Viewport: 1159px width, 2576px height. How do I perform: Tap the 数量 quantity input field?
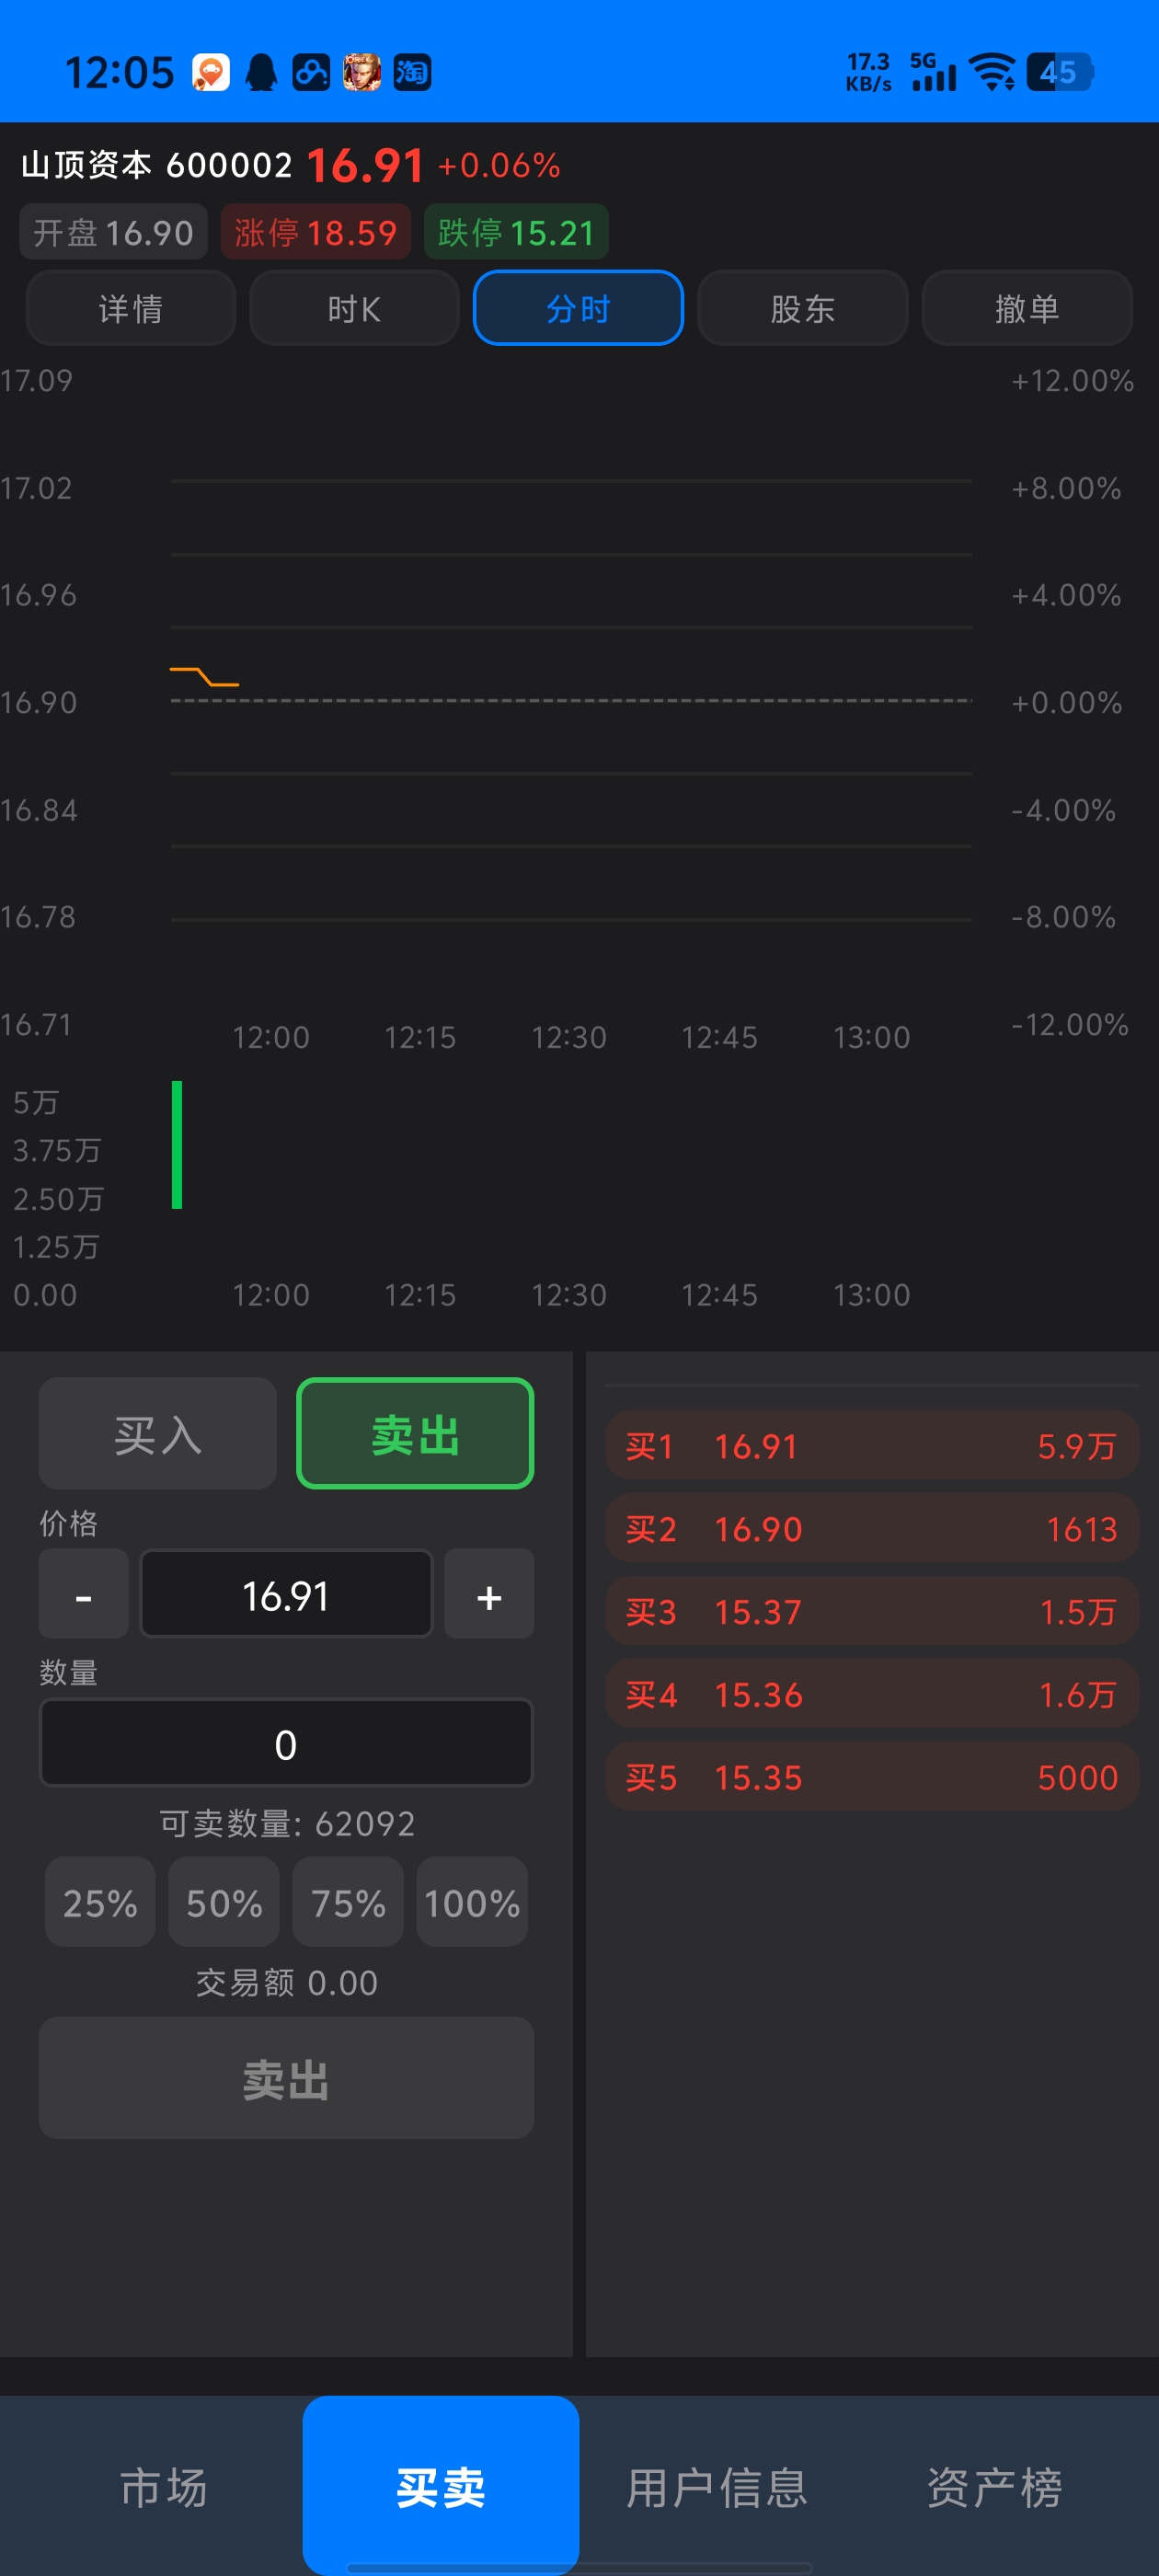(286, 1743)
